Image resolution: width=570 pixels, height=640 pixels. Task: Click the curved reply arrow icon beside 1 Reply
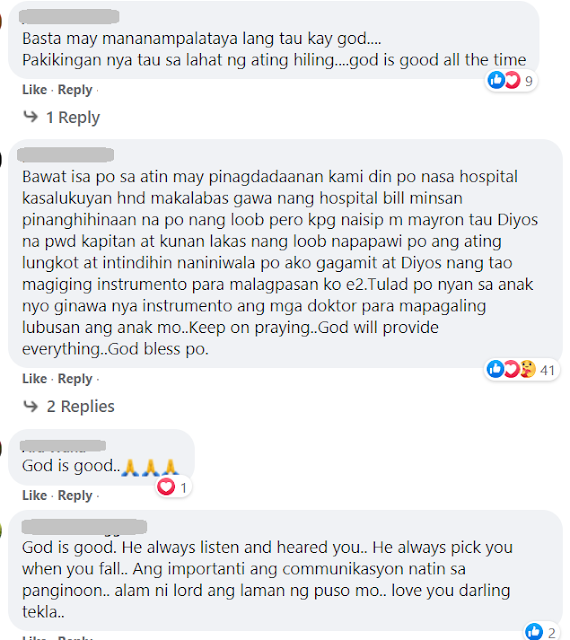tap(31, 117)
